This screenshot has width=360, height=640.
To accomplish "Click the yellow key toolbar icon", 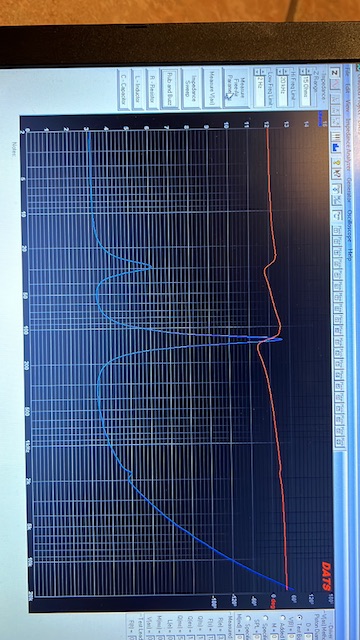I will [337, 162].
